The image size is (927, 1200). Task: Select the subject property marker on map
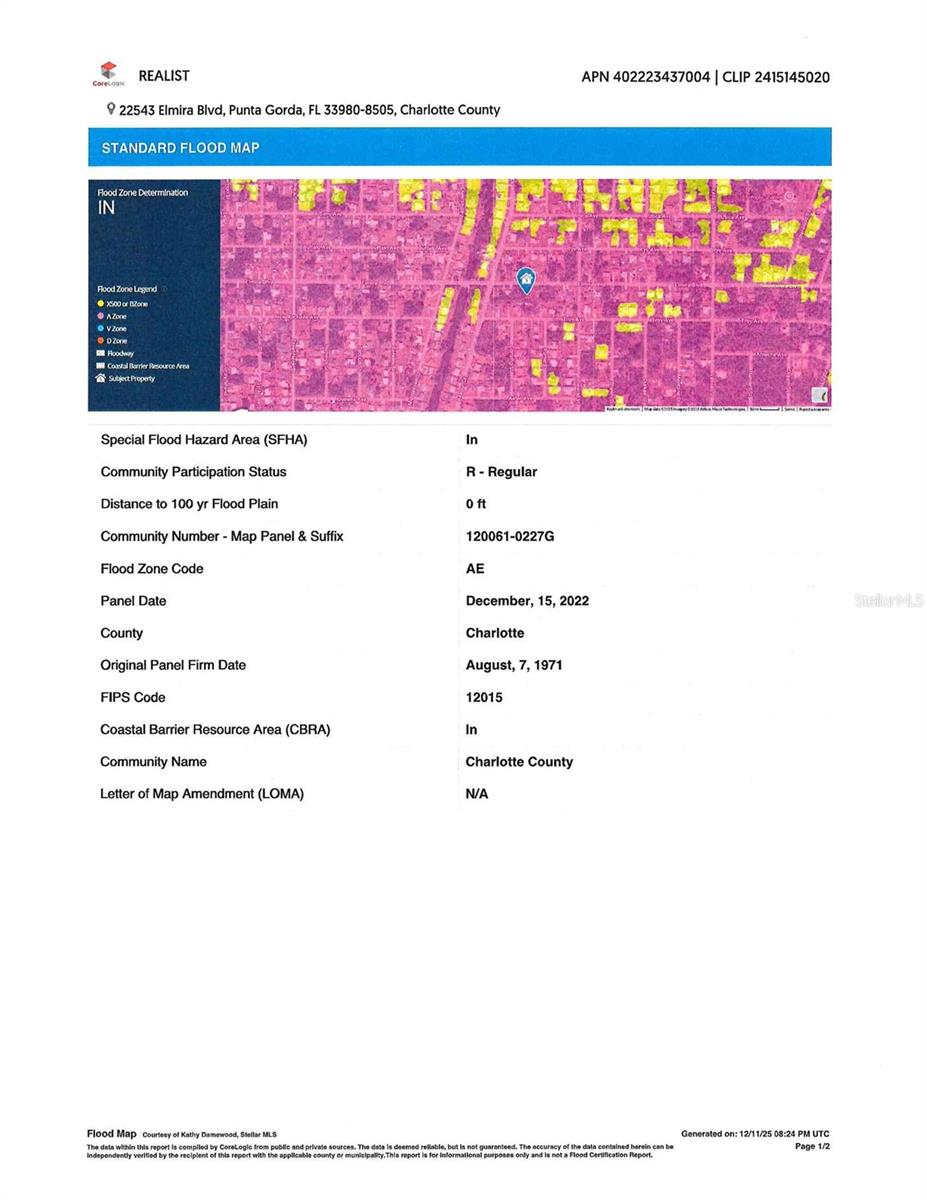(525, 280)
